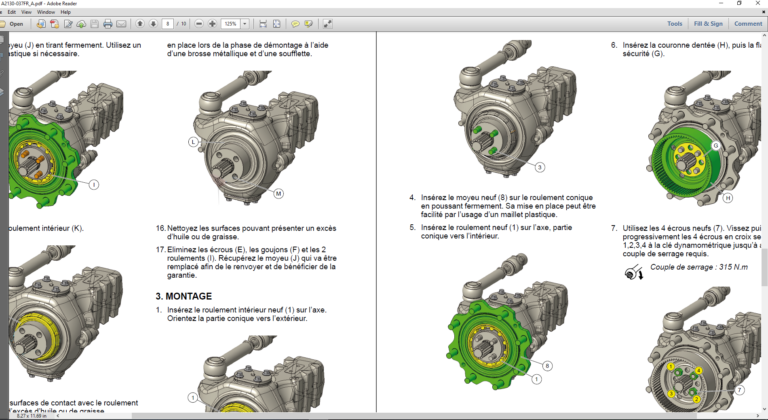Screen dimensions: 768x420
Task: Expand the zoom level dropdown arrow
Action: pyautogui.click(x=246, y=23)
